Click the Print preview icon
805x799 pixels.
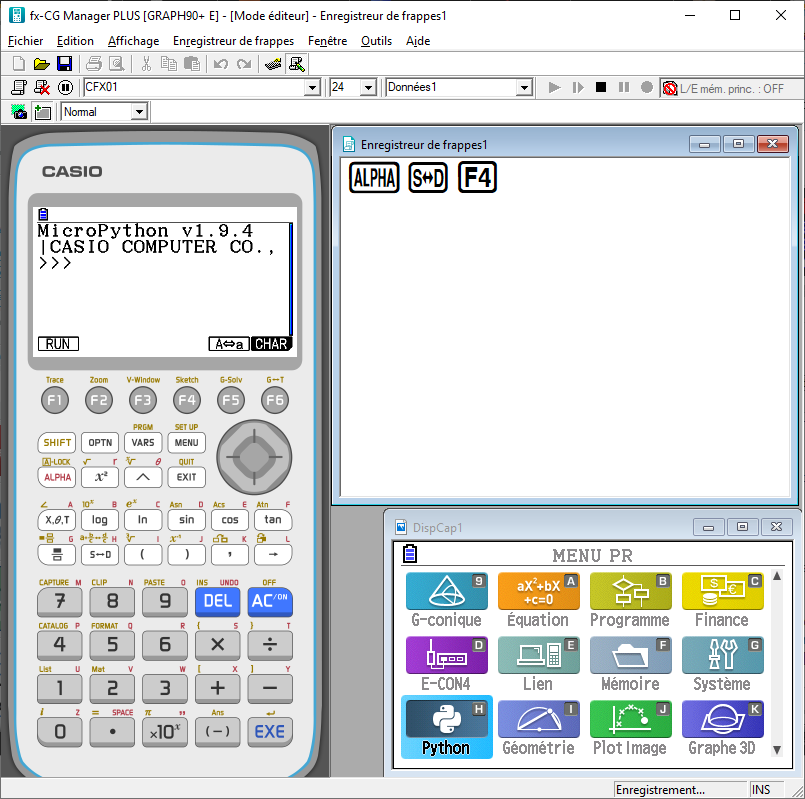coord(117,64)
